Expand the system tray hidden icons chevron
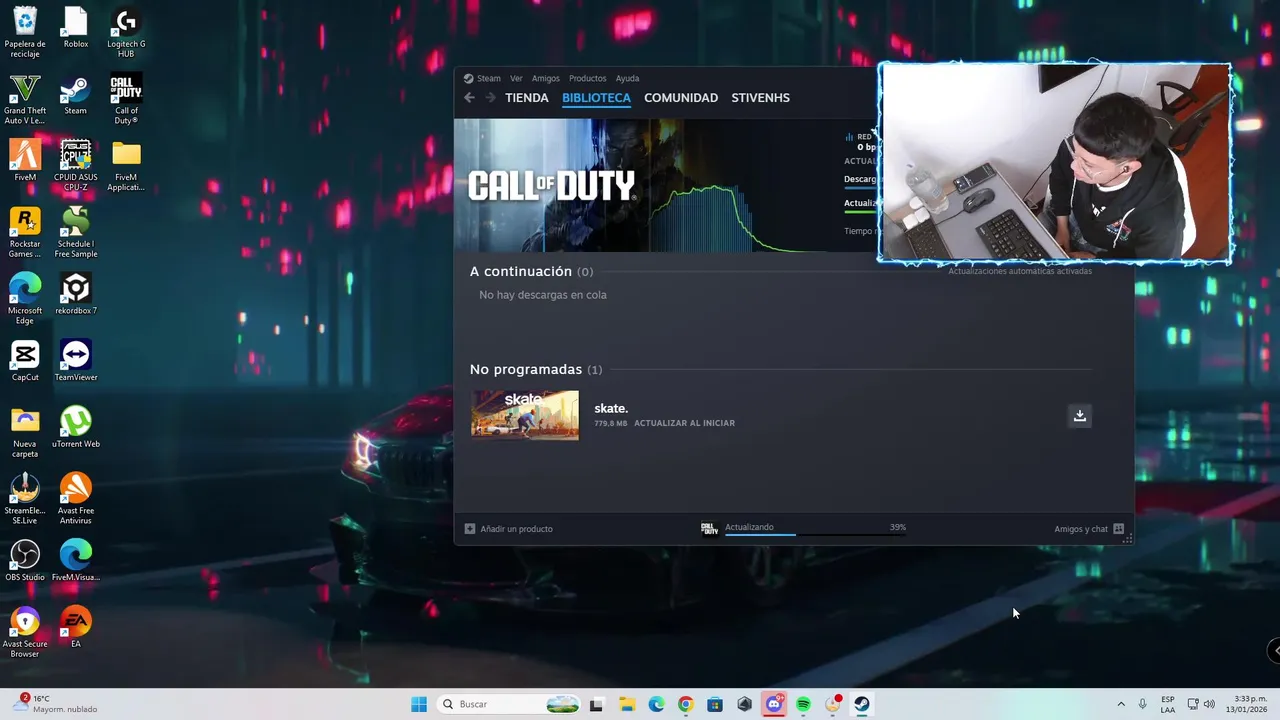The height and width of the screenshot is (720, 1280). pyautogui.click(x=1121, y=704)
